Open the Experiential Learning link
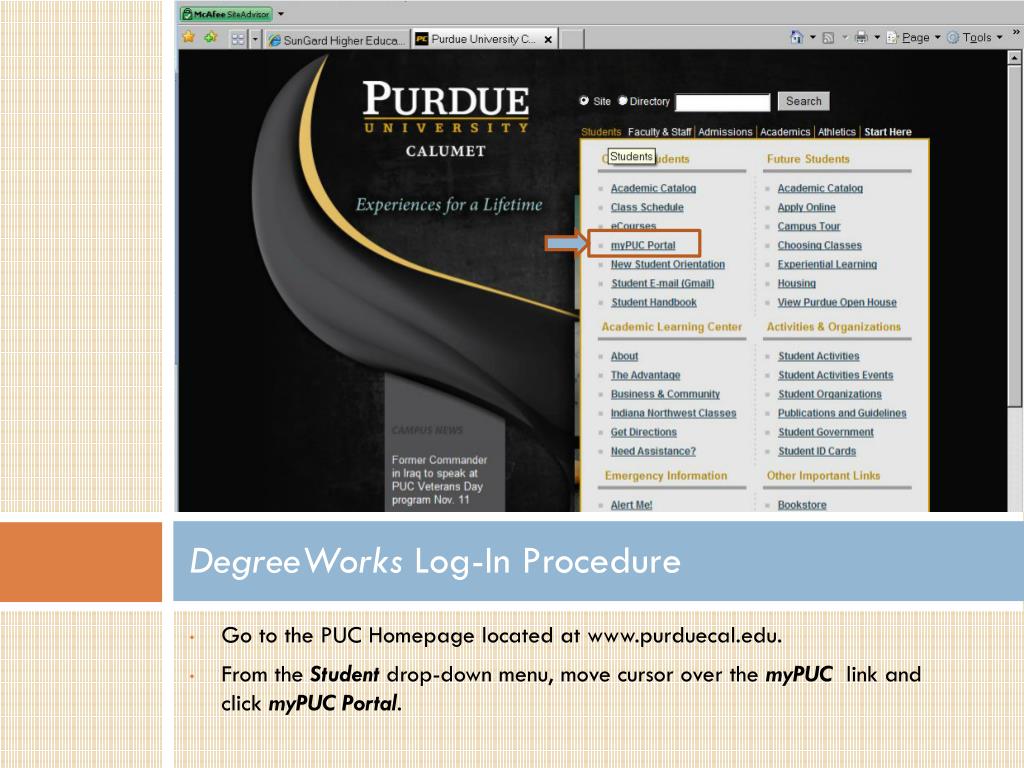 (827, 264)
